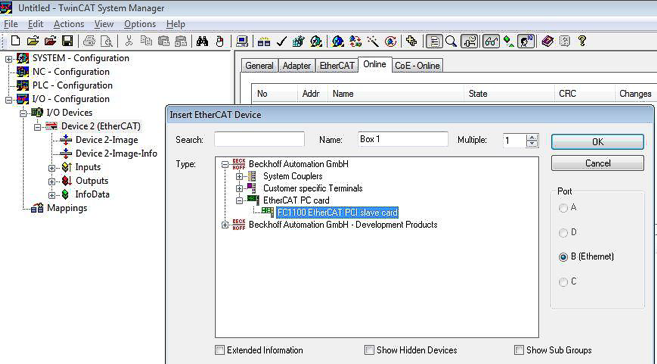Expand Customer specific Terminals in the Type list
The width and height of the screenshot is (657, 364).
[239, 188]
